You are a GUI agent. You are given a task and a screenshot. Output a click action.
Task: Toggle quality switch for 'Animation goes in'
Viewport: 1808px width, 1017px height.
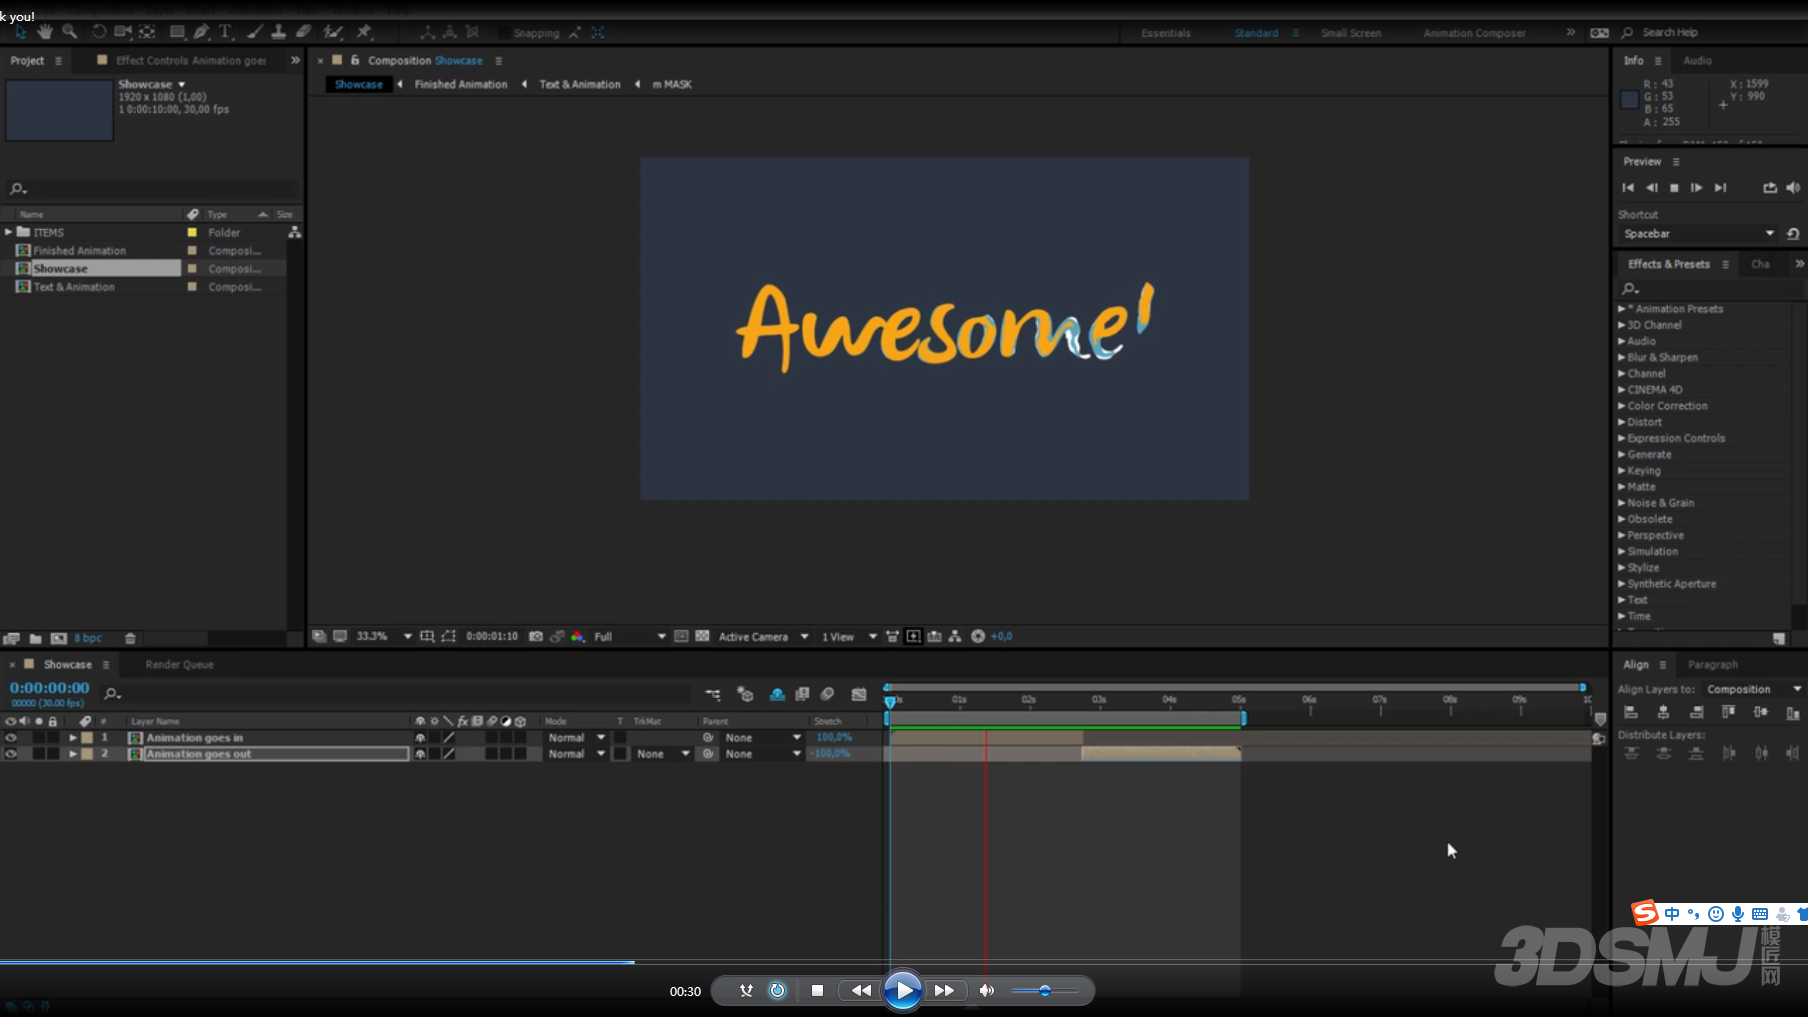click(449, 738)
